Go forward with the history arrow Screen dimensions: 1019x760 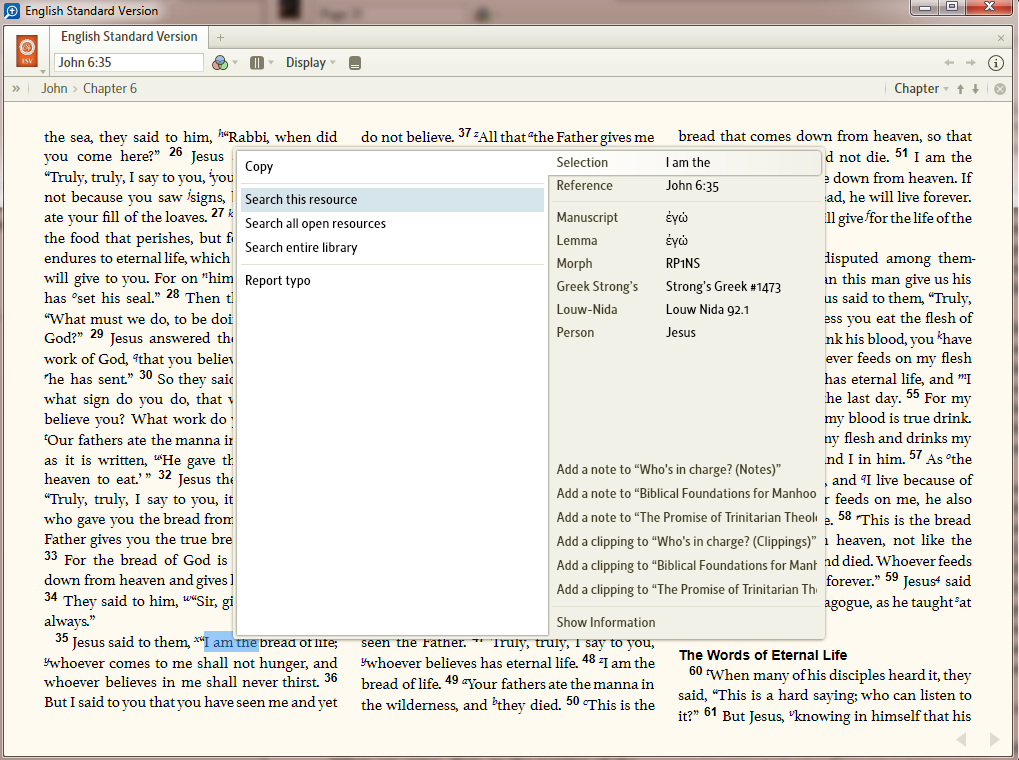[970, 62]
